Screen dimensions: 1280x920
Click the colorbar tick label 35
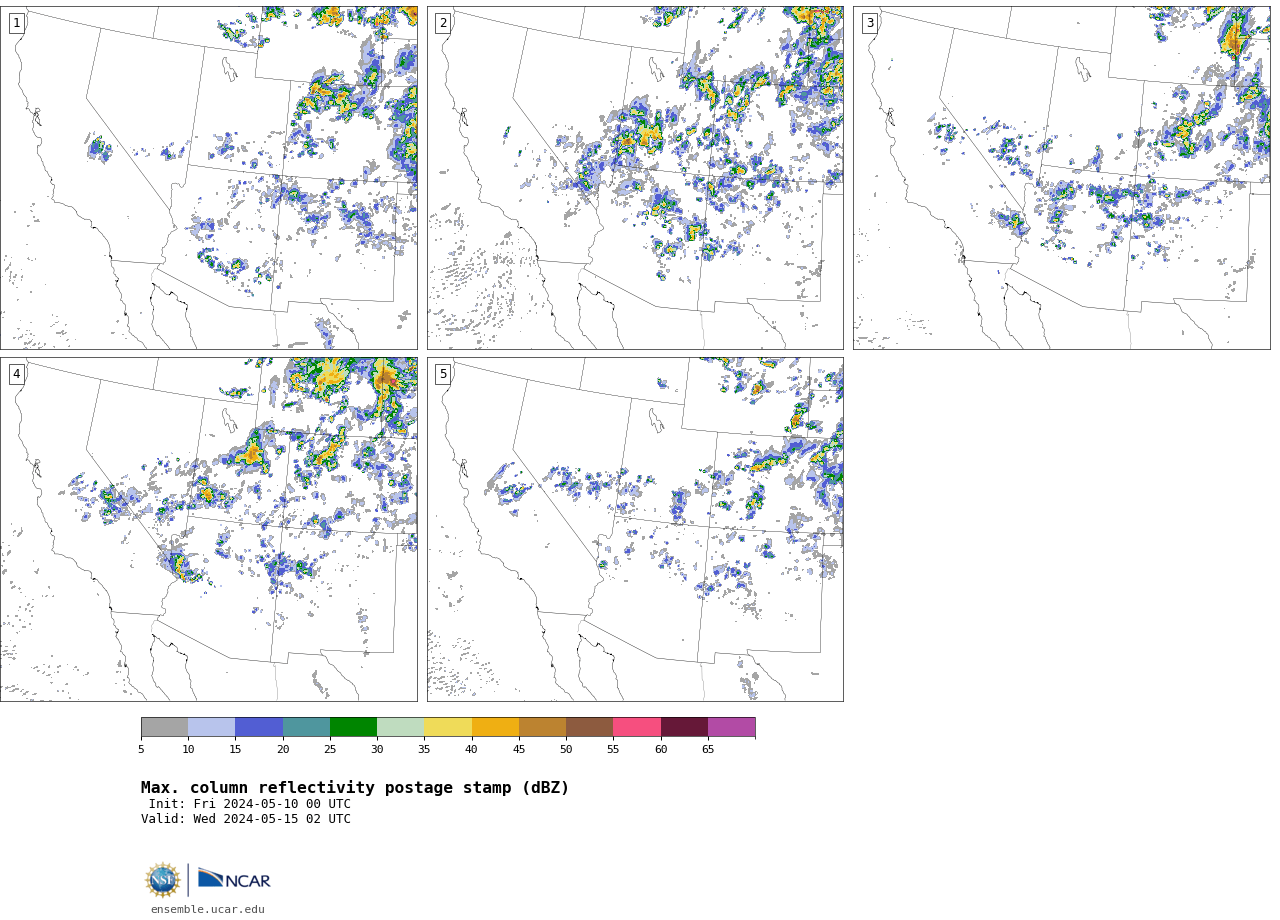pyautogui.click(x=424, y=750)
